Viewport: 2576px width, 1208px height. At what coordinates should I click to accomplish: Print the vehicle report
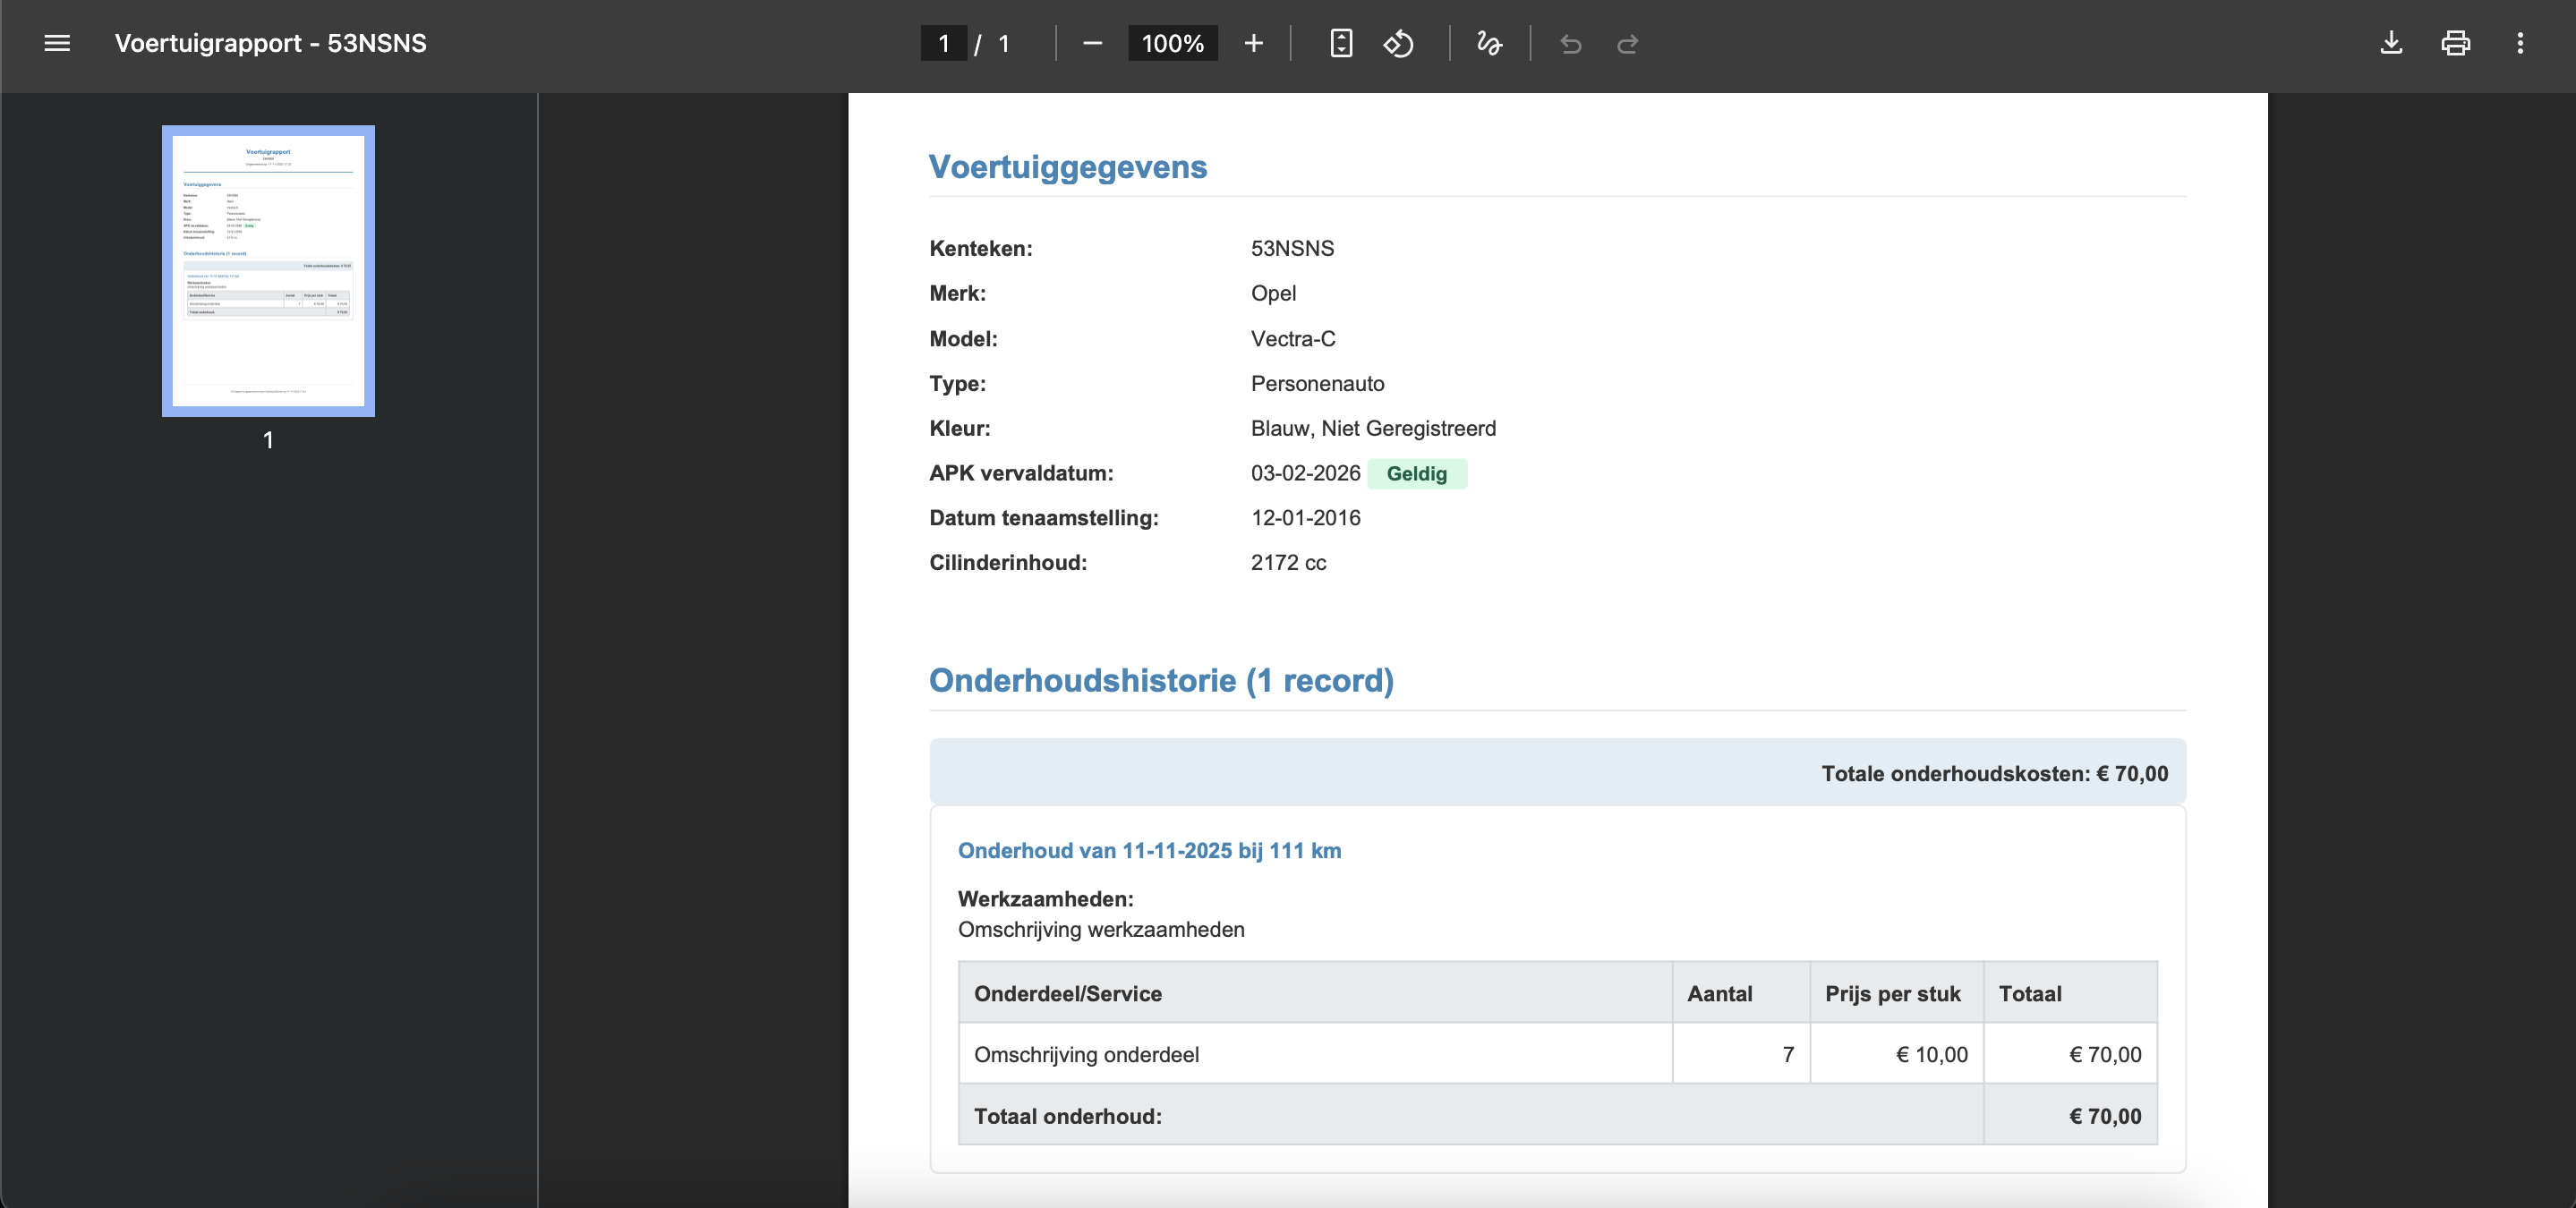[2456, 43]
